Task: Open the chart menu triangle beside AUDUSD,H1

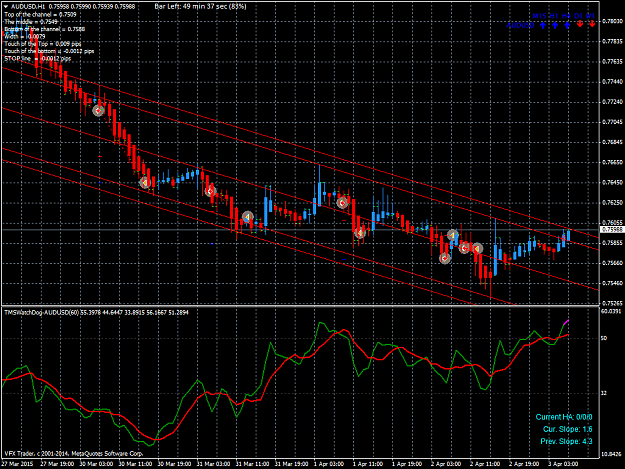Action: pos(6,7)
